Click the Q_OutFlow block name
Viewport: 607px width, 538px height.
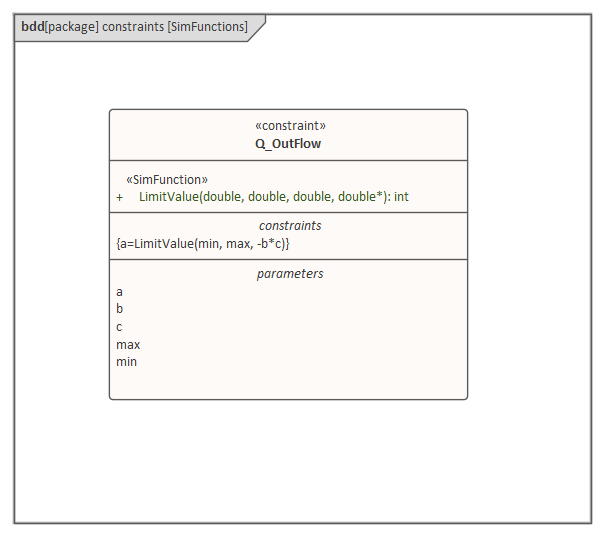288,143
